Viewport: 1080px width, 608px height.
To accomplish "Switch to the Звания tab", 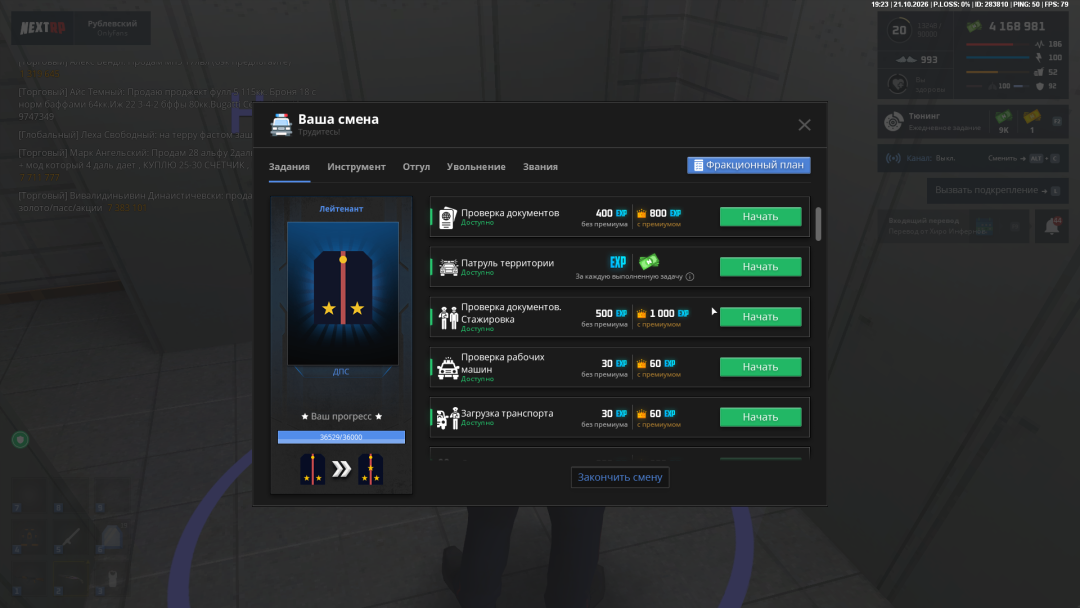I will coord(540,167).
